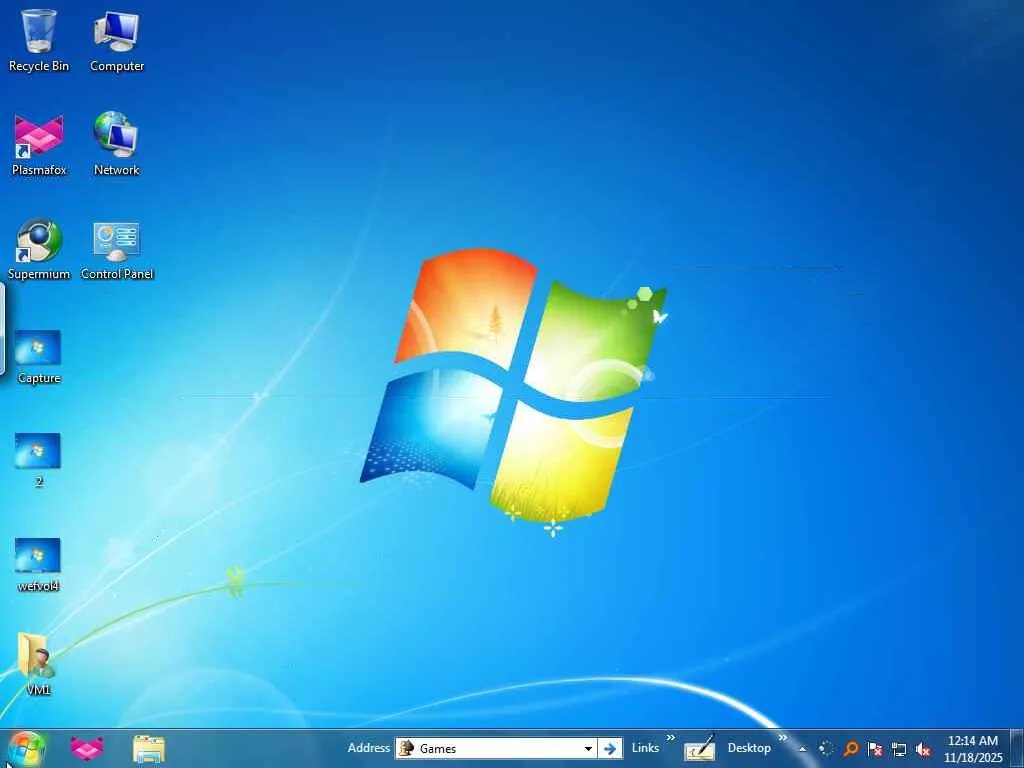This screenshot has height=768, width=1024.
Task: Select the Plasmafox shortcut on desktop
Action: pyautogui.click(x=39, y=144)
